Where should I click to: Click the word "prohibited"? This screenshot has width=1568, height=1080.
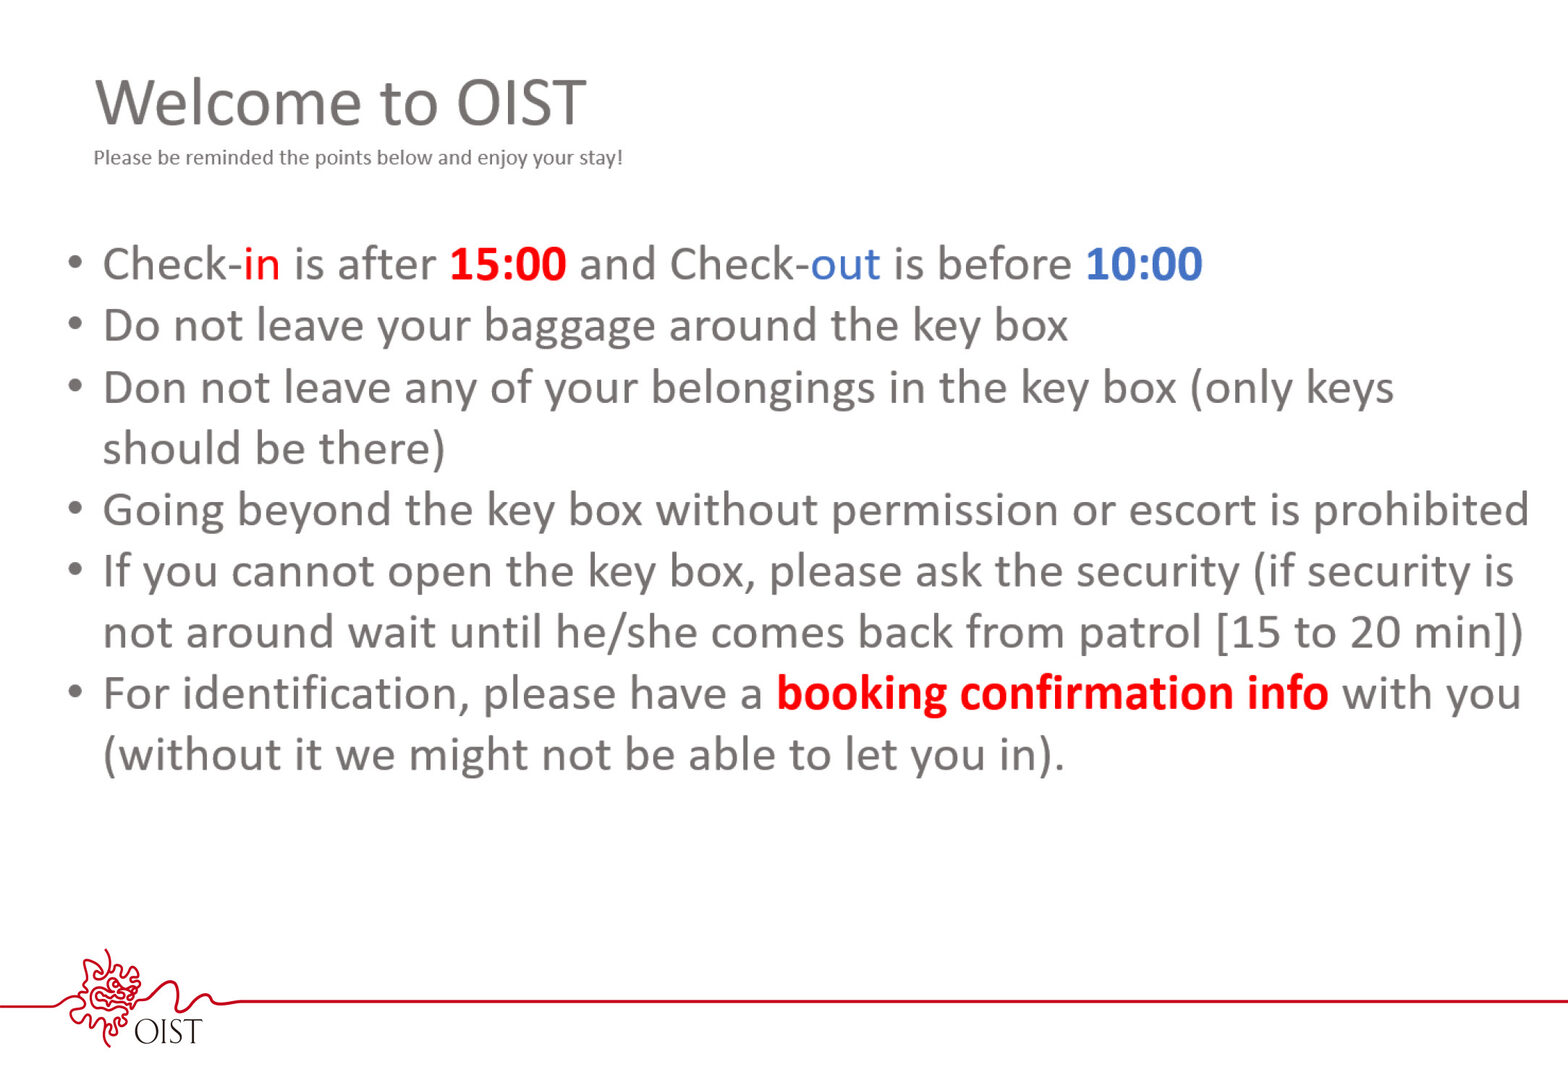pyautogui.click(x=1420, y=510)
